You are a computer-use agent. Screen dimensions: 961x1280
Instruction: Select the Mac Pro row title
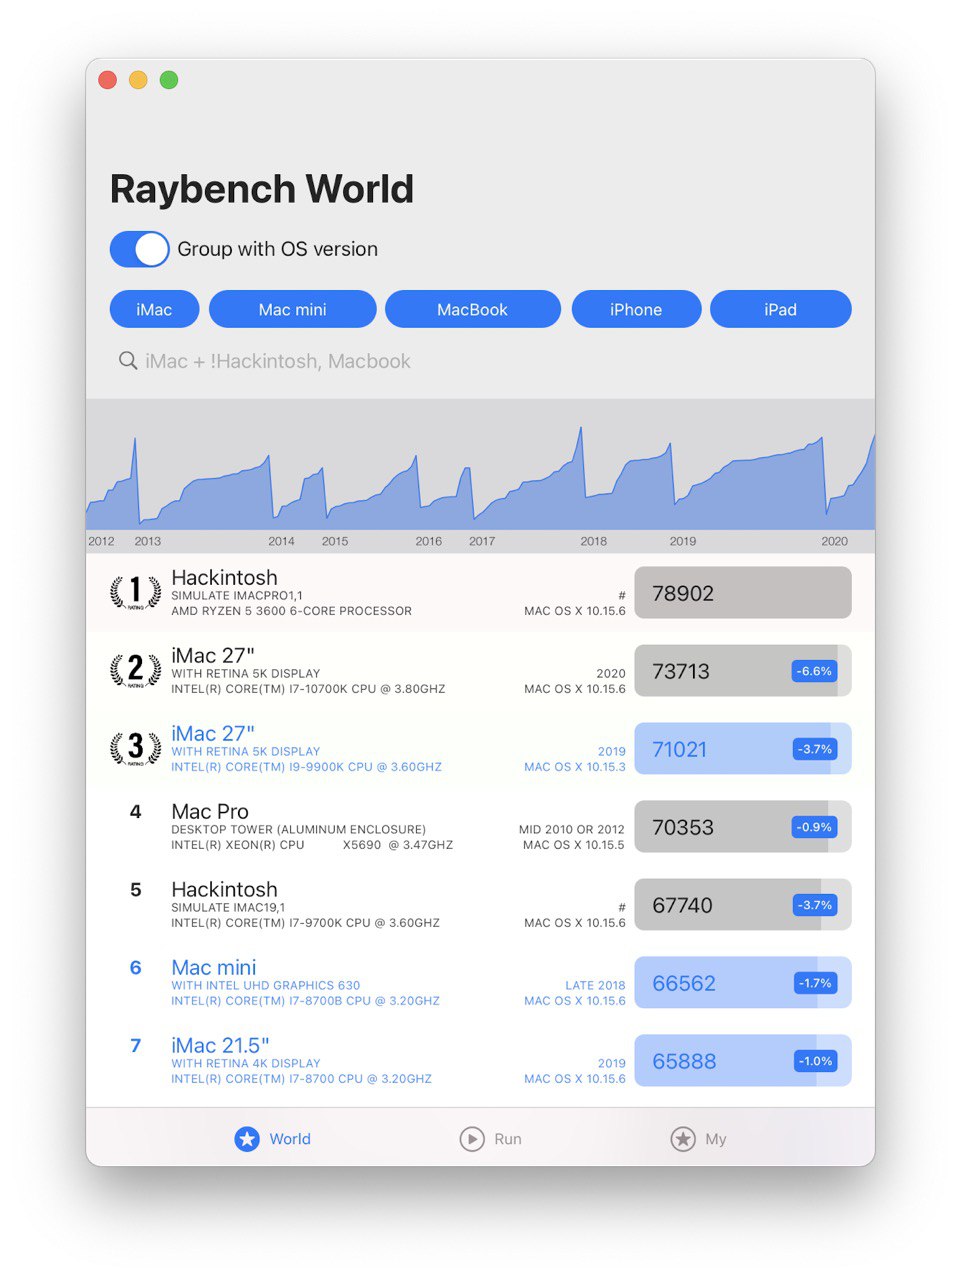point(210,812)
